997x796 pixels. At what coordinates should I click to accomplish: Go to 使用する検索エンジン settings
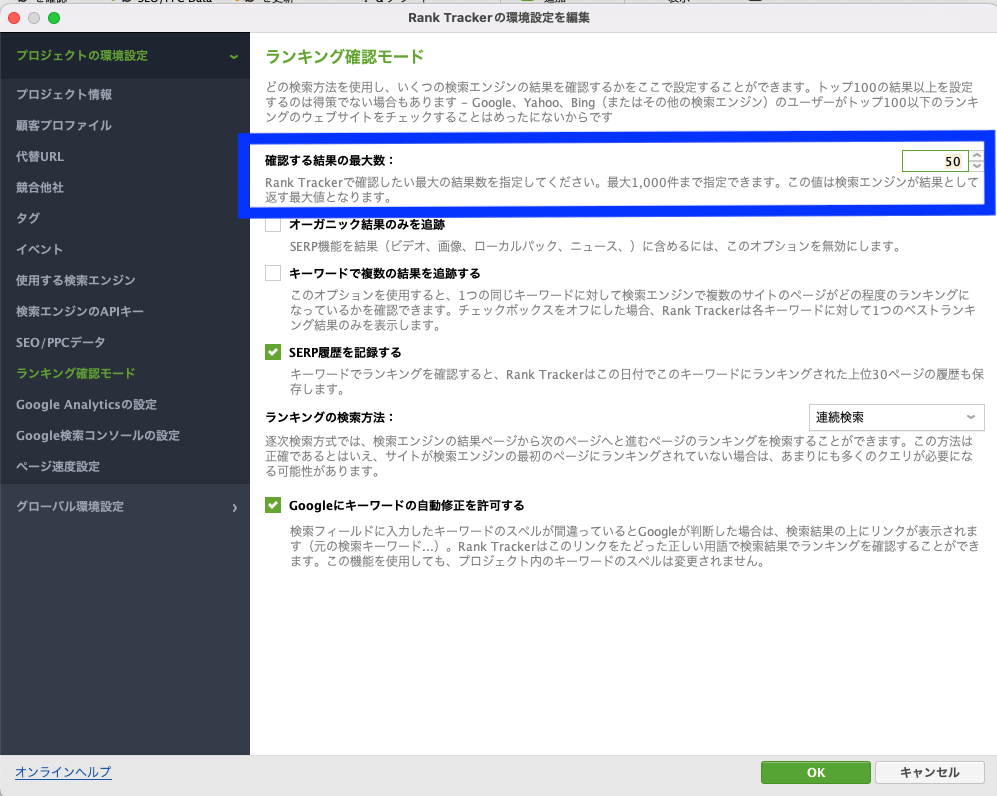[76, 280]
